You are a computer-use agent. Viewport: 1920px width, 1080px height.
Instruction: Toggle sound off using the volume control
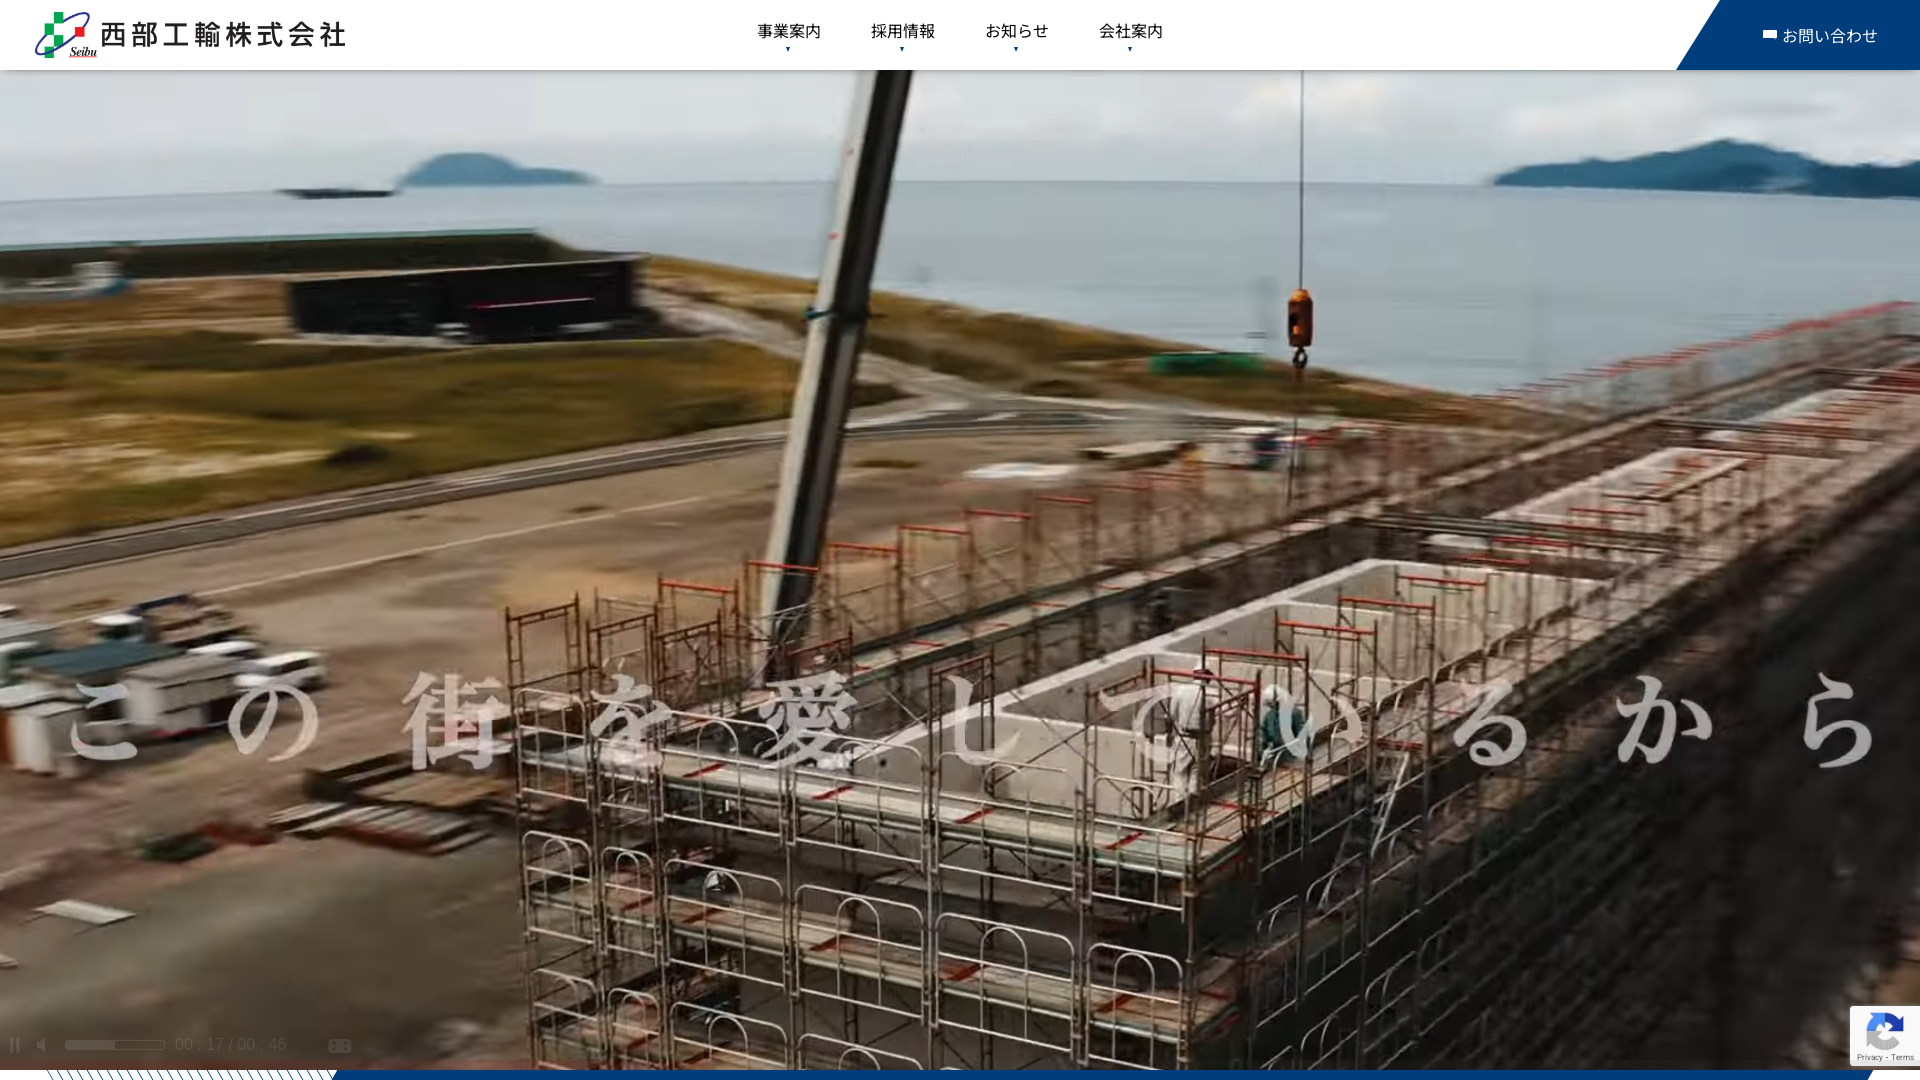(41, 1044)
